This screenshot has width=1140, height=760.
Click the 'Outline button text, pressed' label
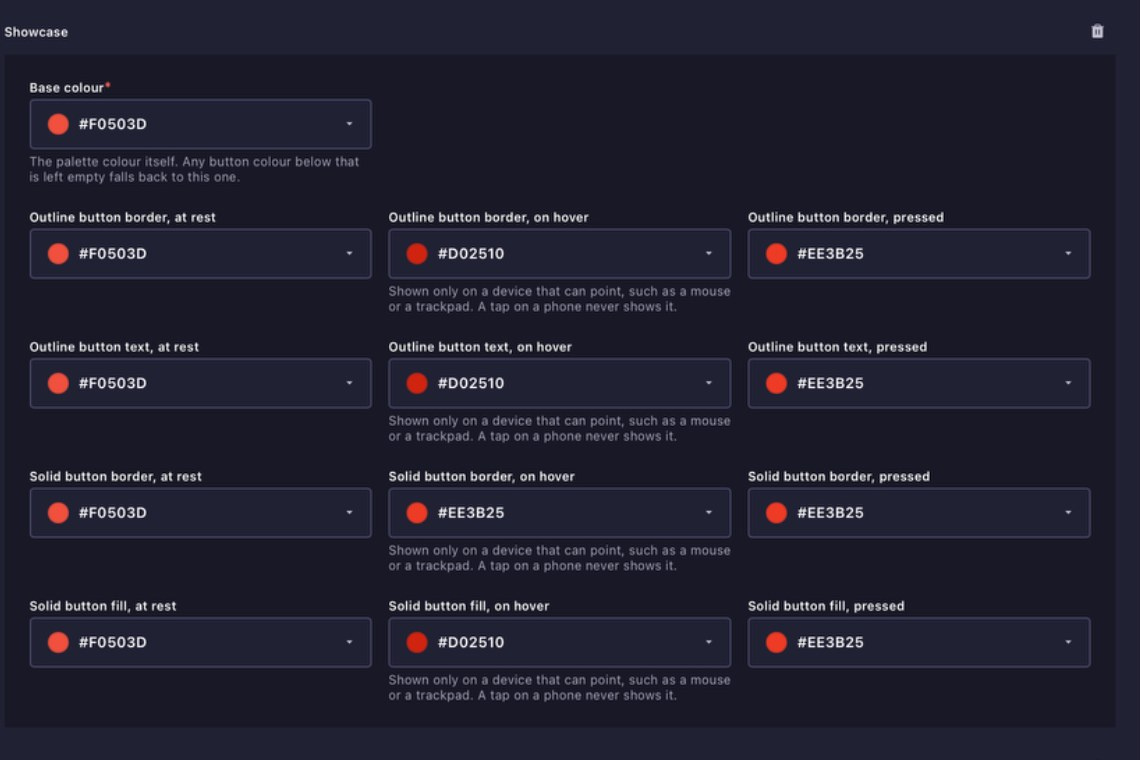coord(838,347)
